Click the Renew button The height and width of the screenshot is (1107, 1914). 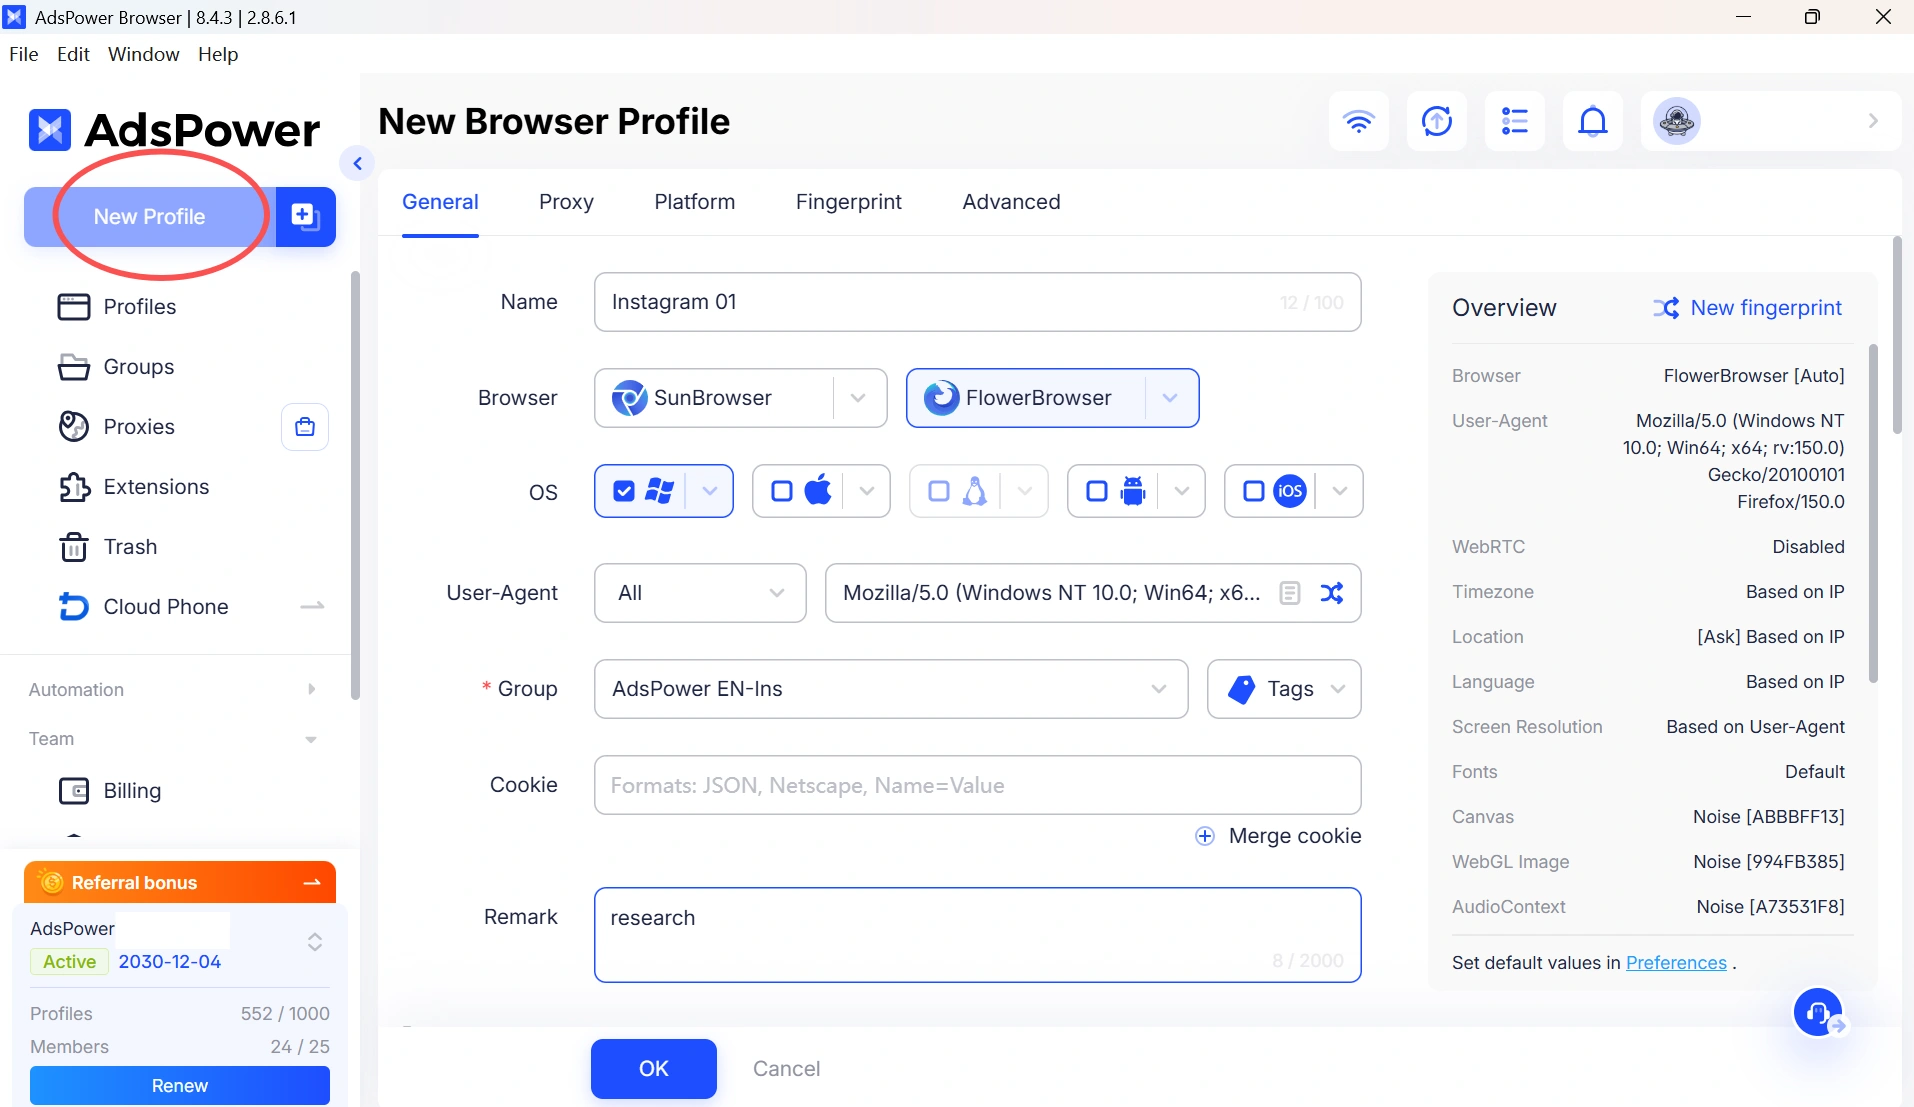click(180, 1085)
